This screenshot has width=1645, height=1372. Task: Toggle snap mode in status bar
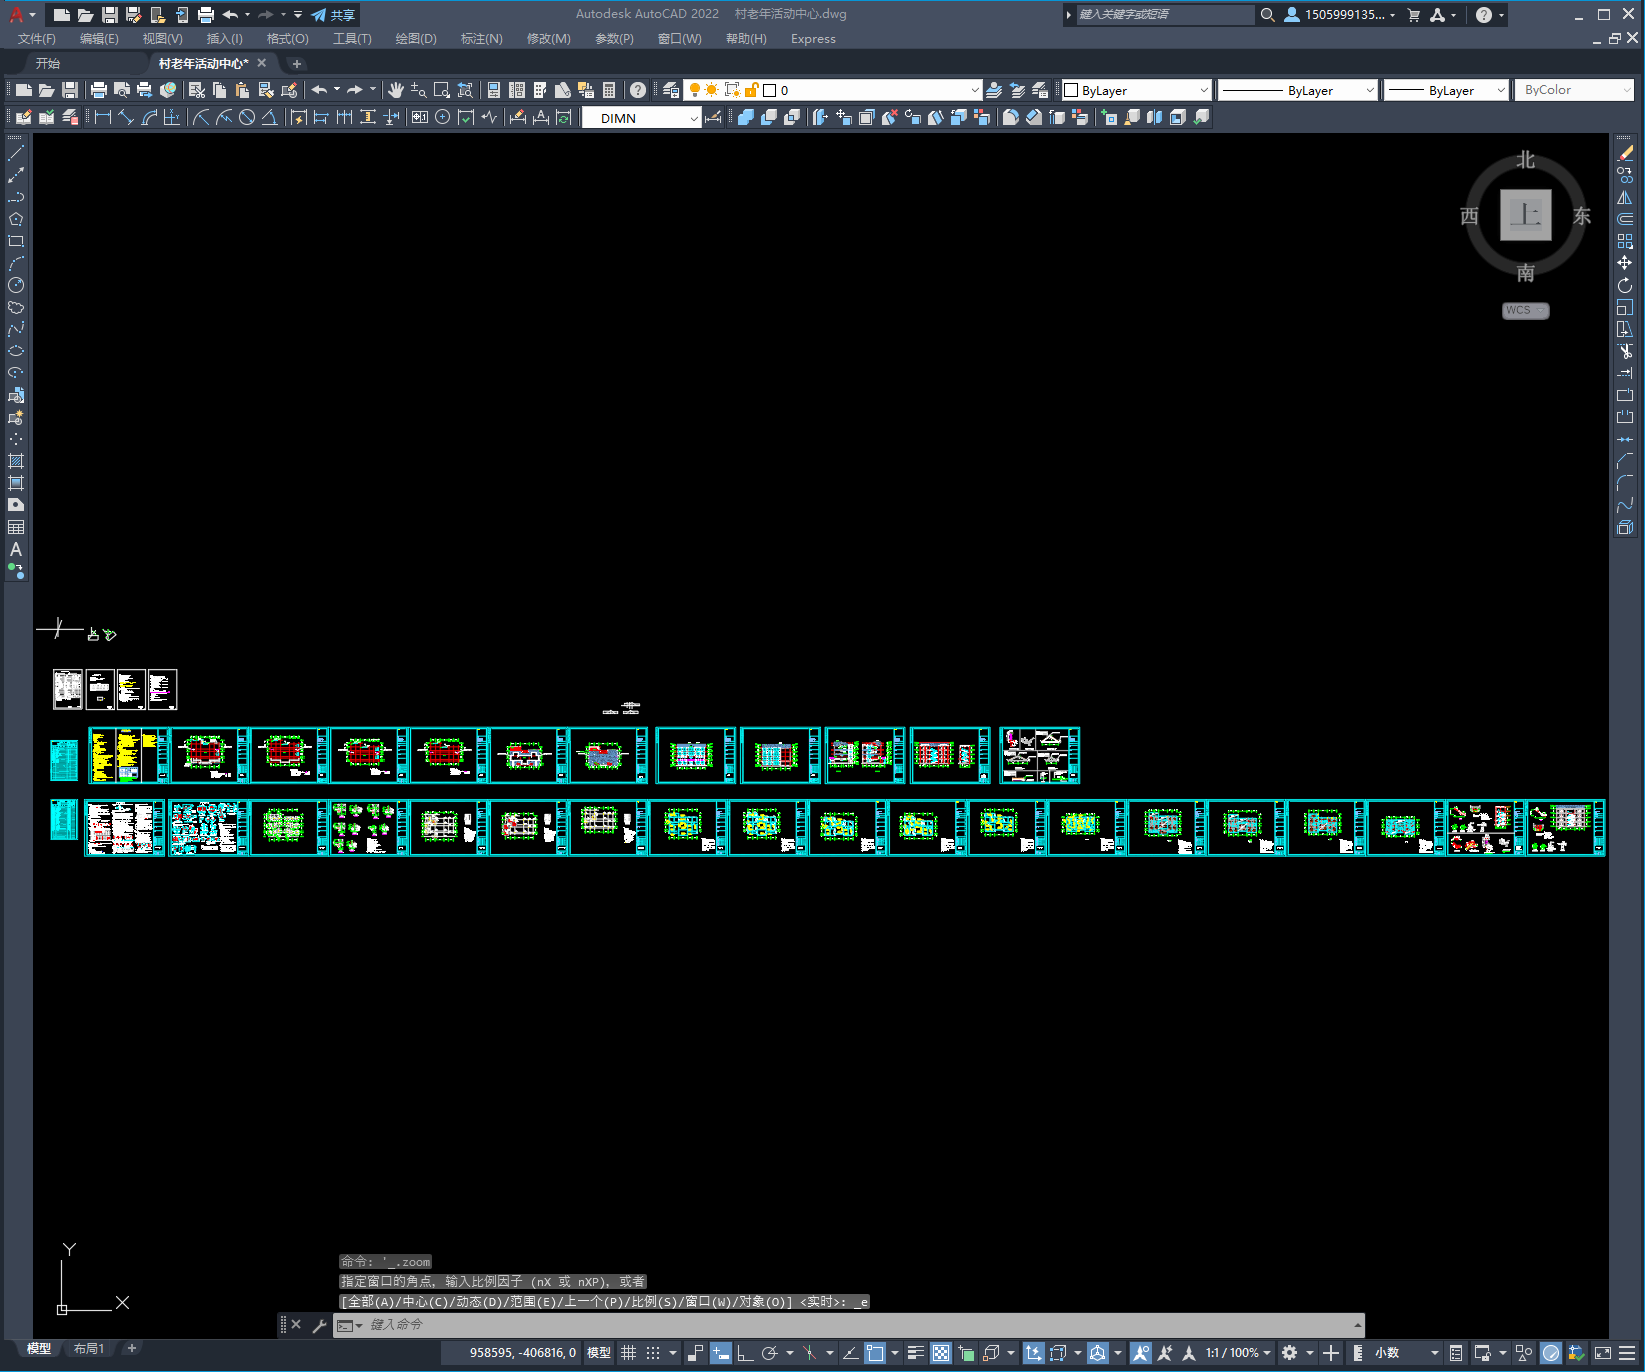point(653,1353)
